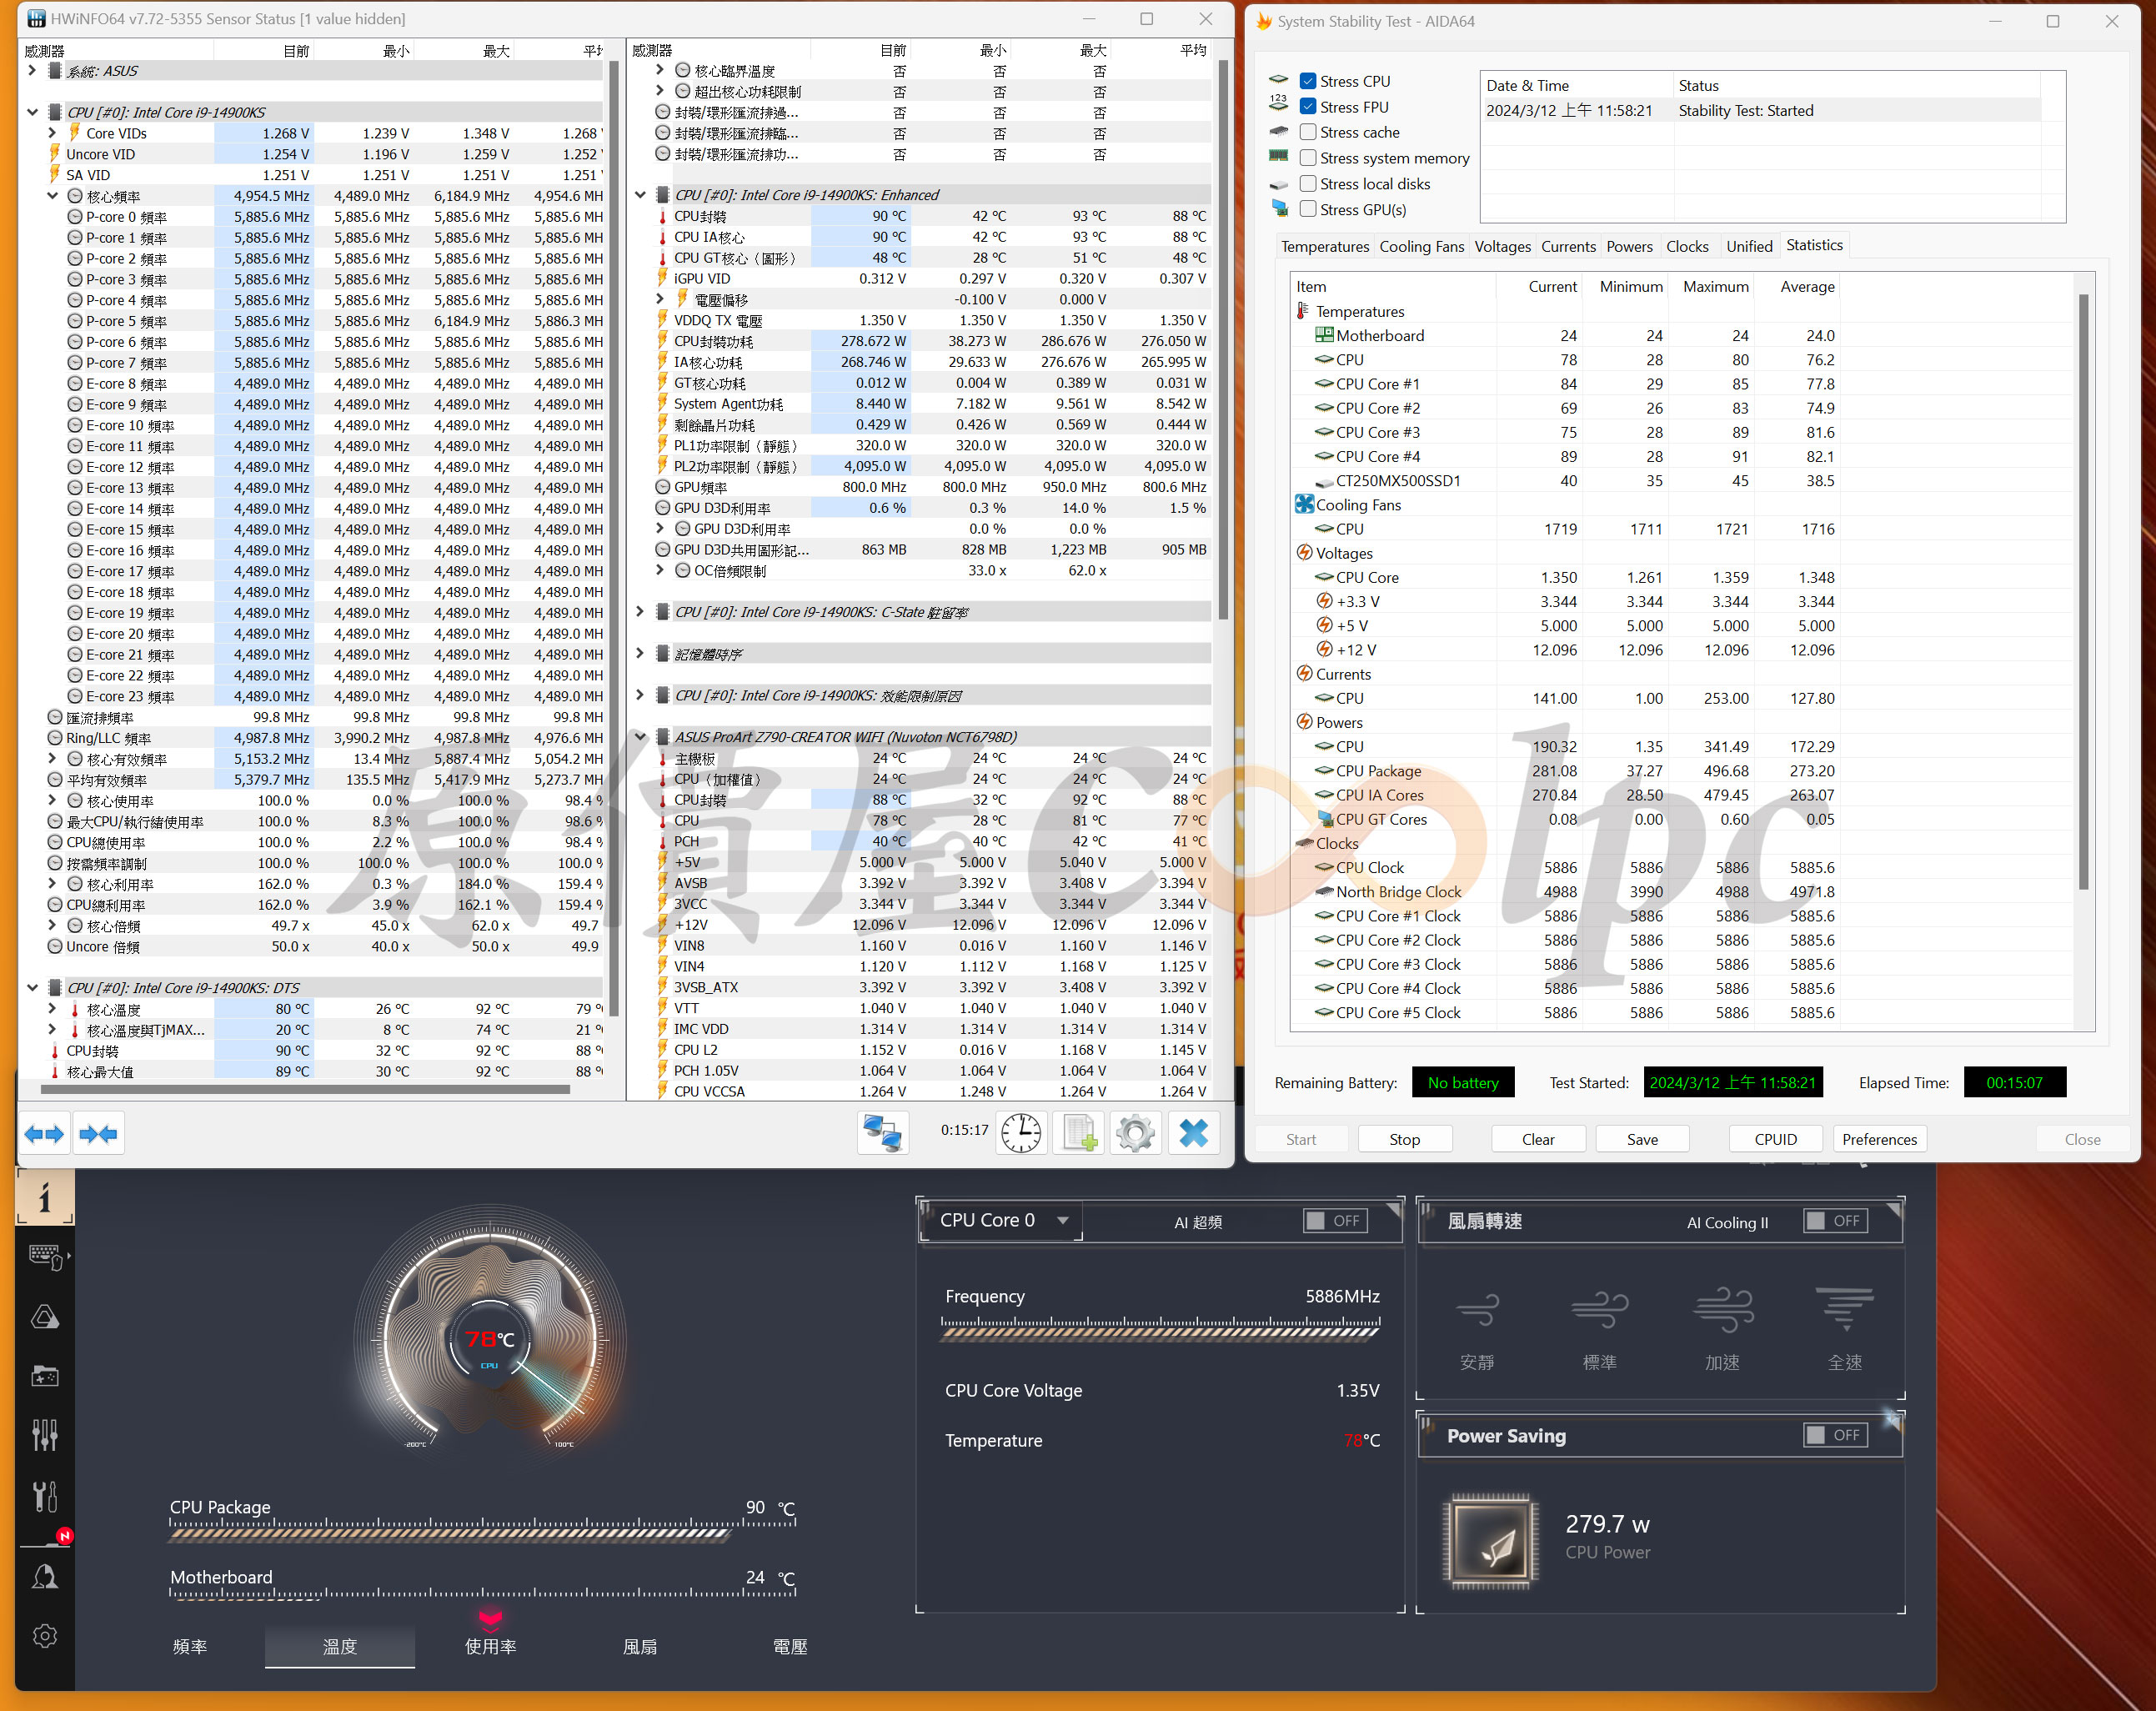Image resolution: width=2156 pixels, height=1711 pixels.
Task: Turn on the AI Cooling II toggle
Action: (x=1835, y=1221)
